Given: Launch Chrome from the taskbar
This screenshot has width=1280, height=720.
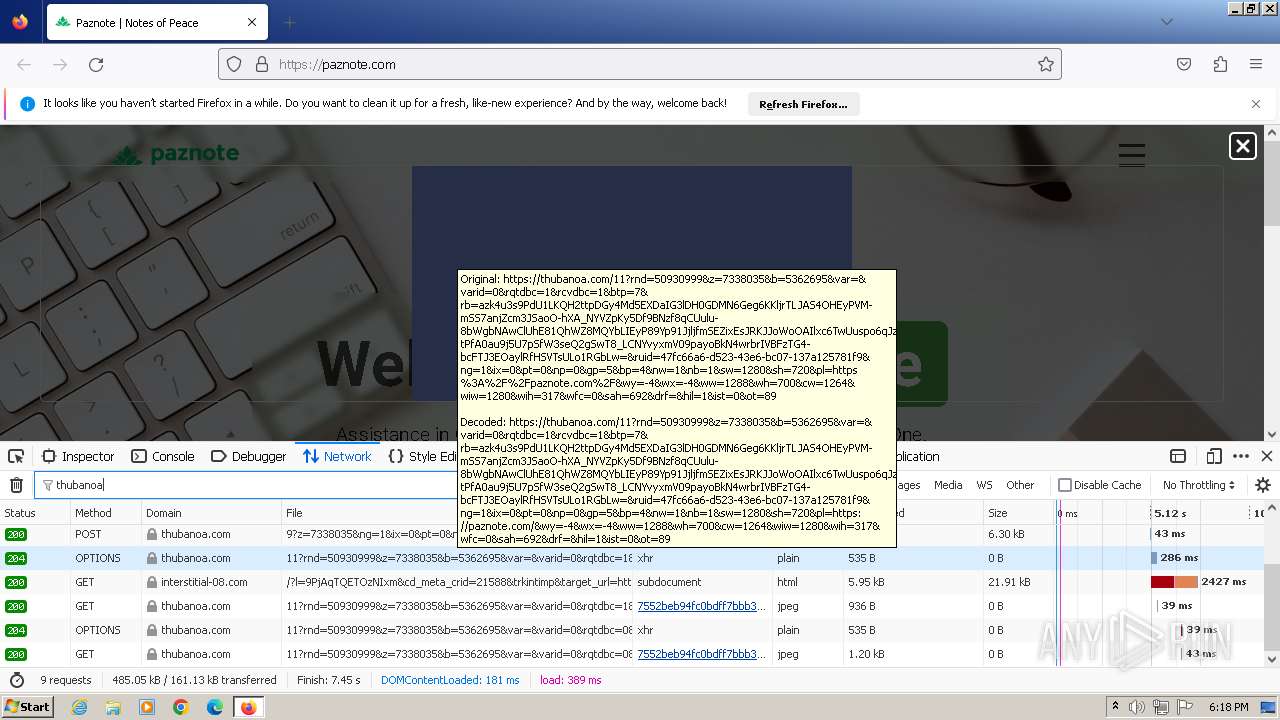Looking at the screenshot, I should (x=180, y=706).
